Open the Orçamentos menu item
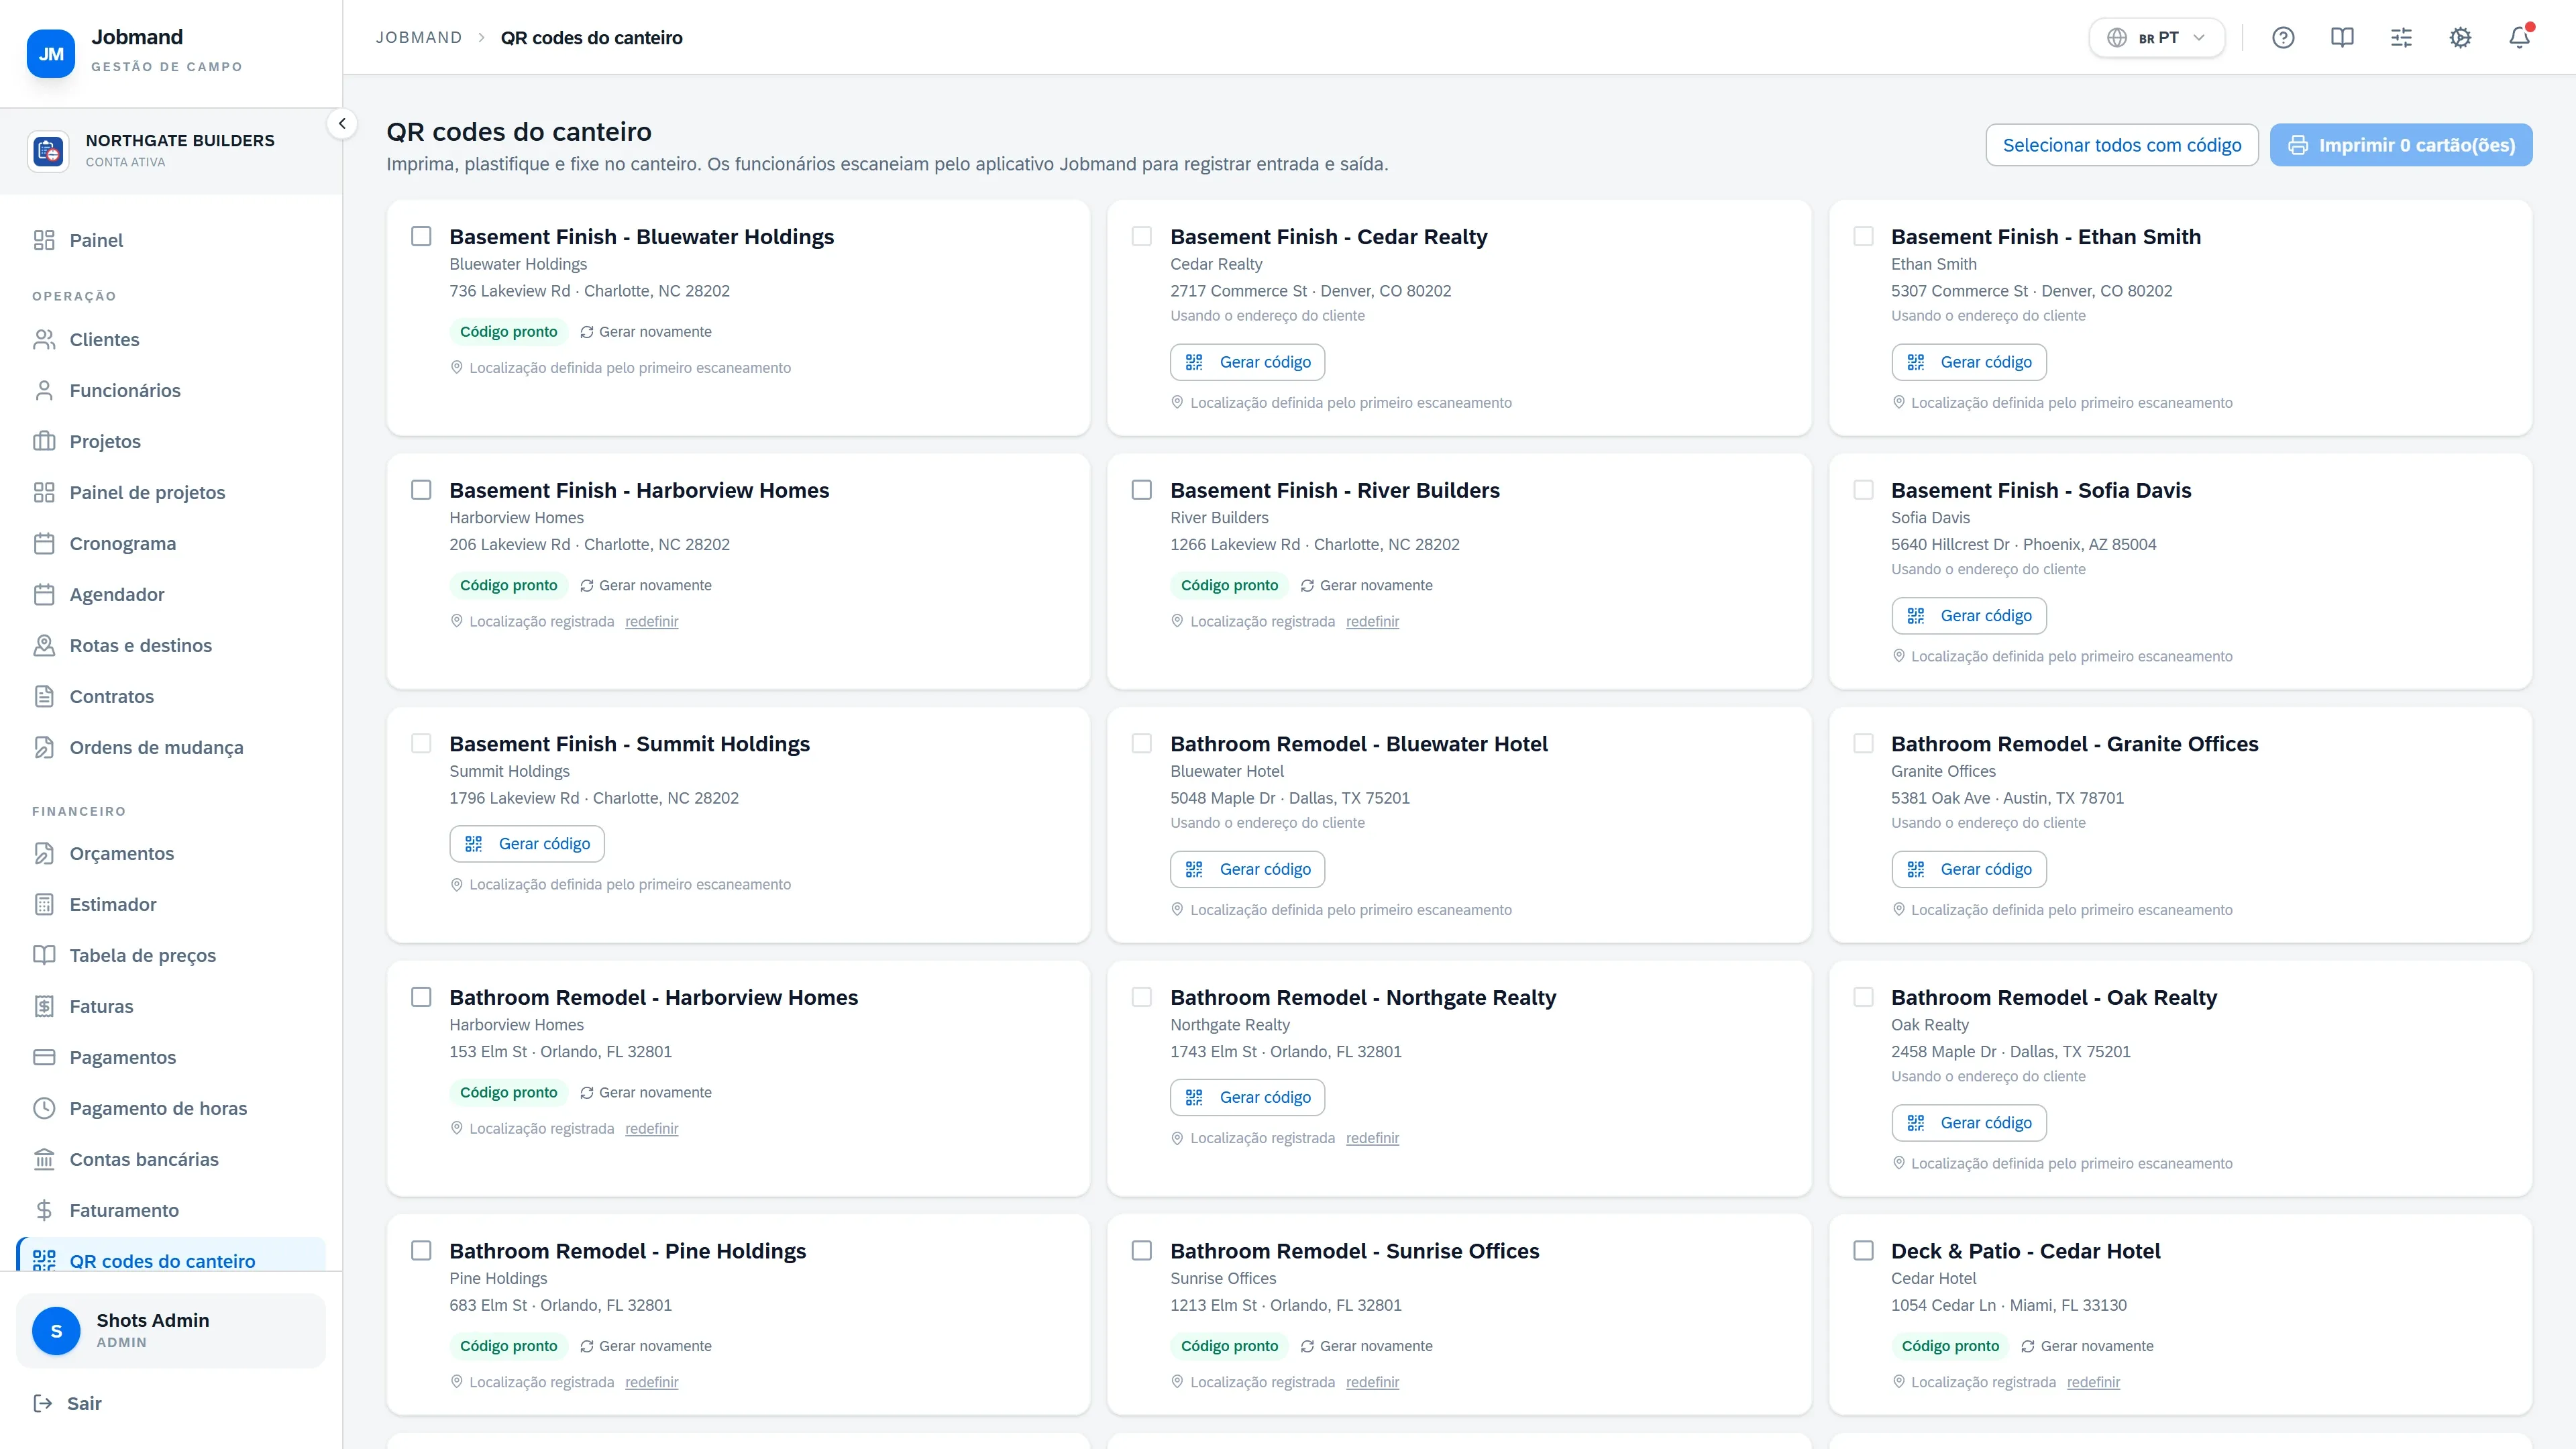 click(171, 854)
